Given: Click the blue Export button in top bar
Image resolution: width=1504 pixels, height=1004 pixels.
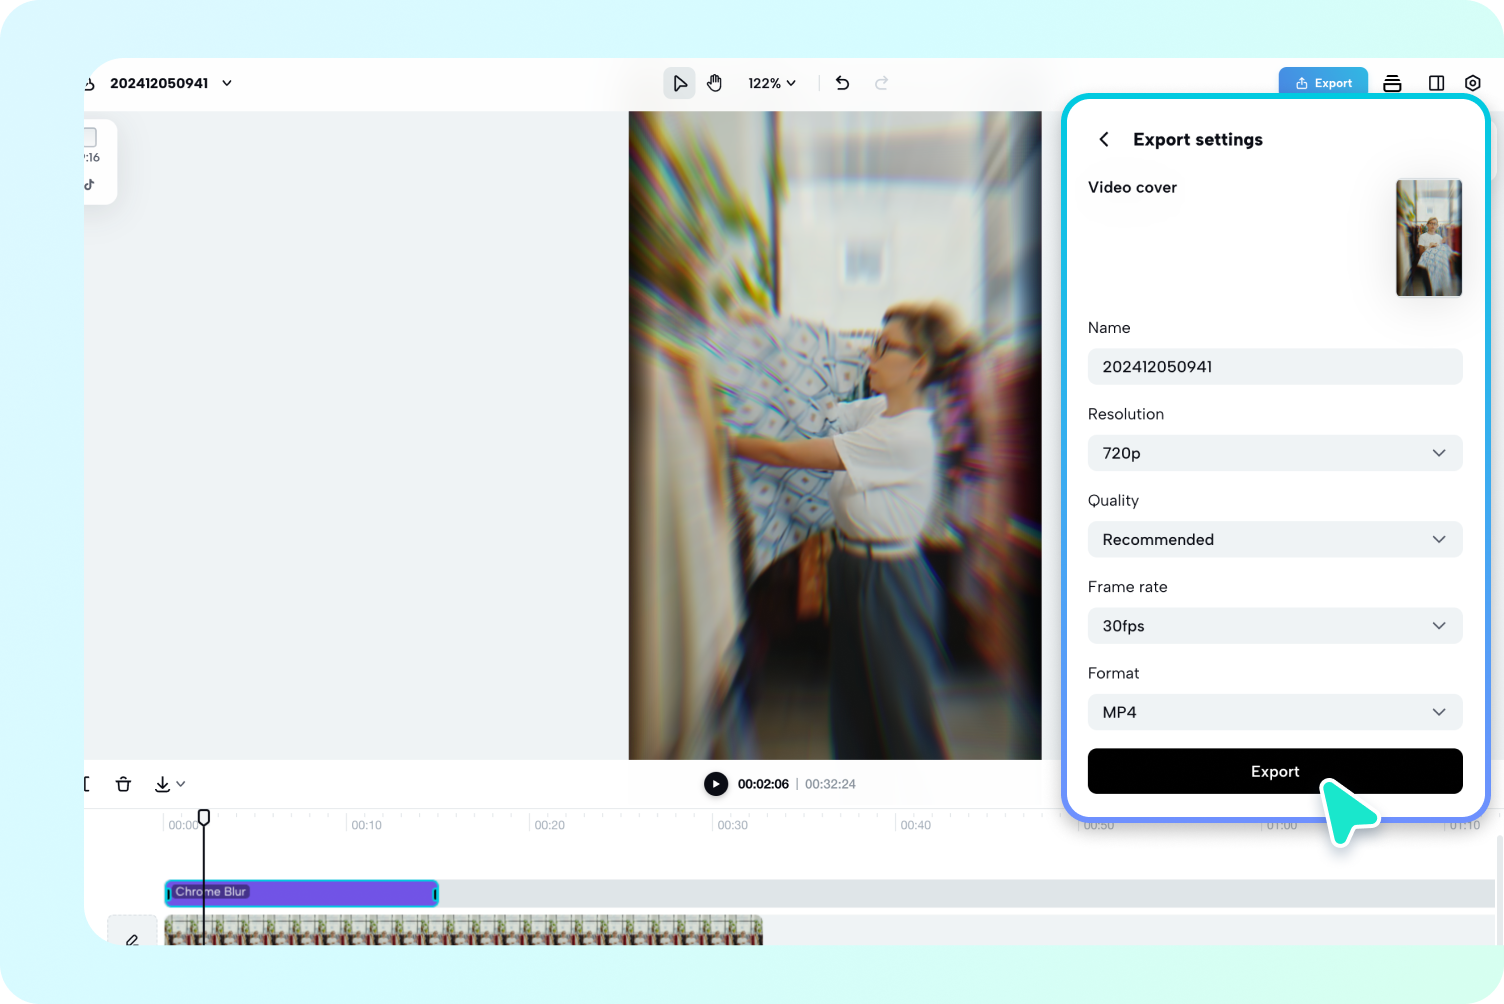Looking at the screenshot, I should [1323, 83].
